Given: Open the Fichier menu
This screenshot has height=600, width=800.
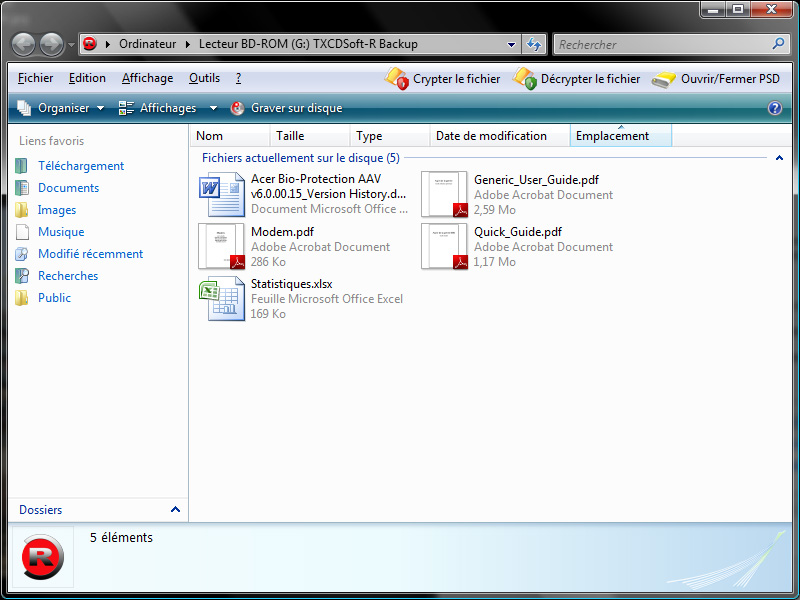Looking at the screenshot, I should [36, 78].
